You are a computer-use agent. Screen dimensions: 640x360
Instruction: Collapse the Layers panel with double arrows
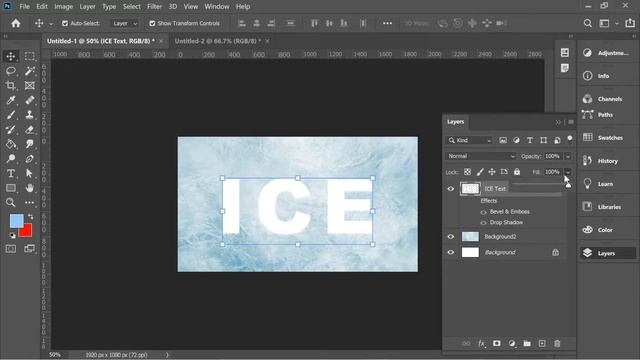558,122
